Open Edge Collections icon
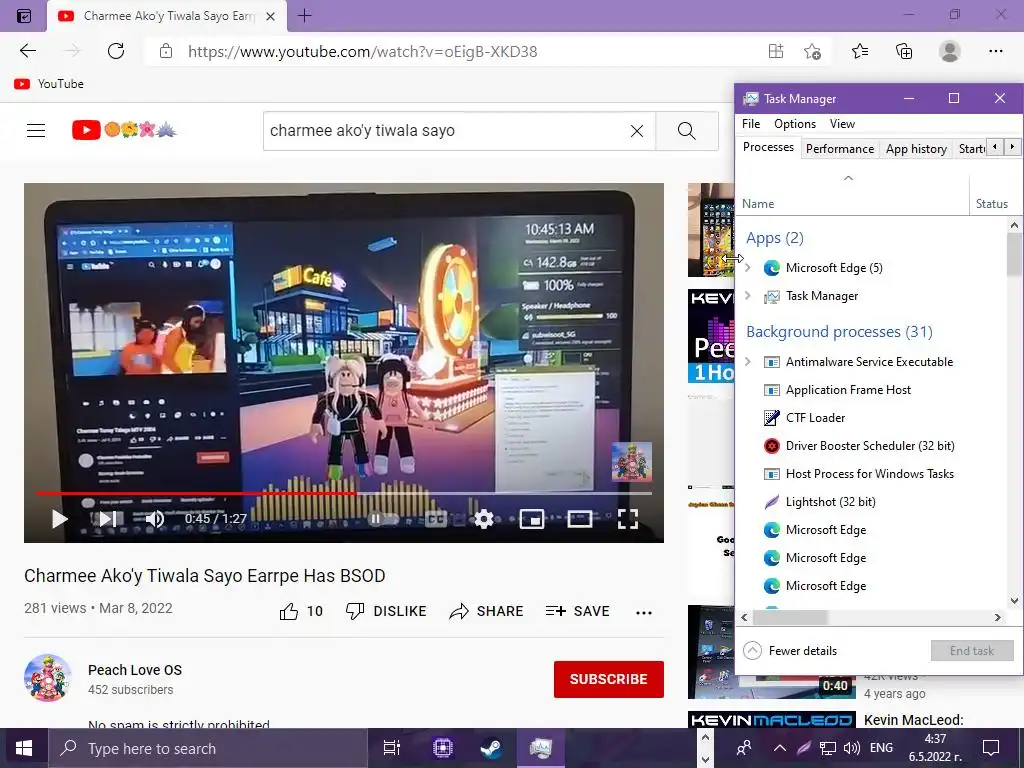Screen dimensions: 1024x768 click(904, 51)
